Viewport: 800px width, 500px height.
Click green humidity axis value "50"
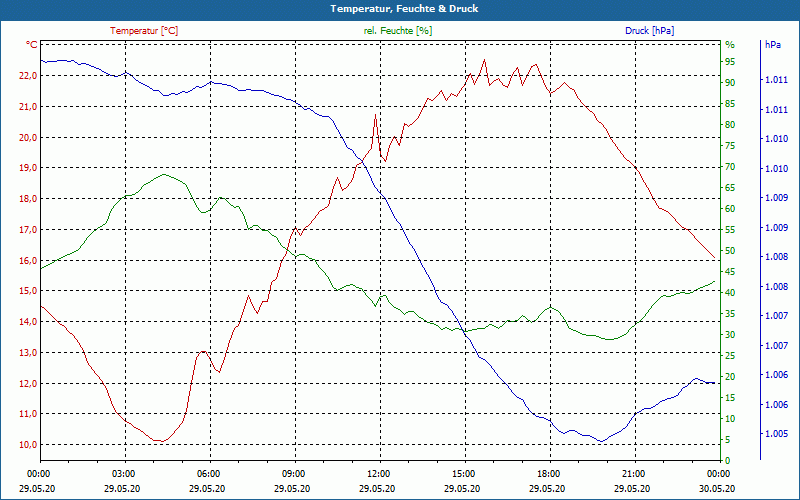(x=730, y=251)
